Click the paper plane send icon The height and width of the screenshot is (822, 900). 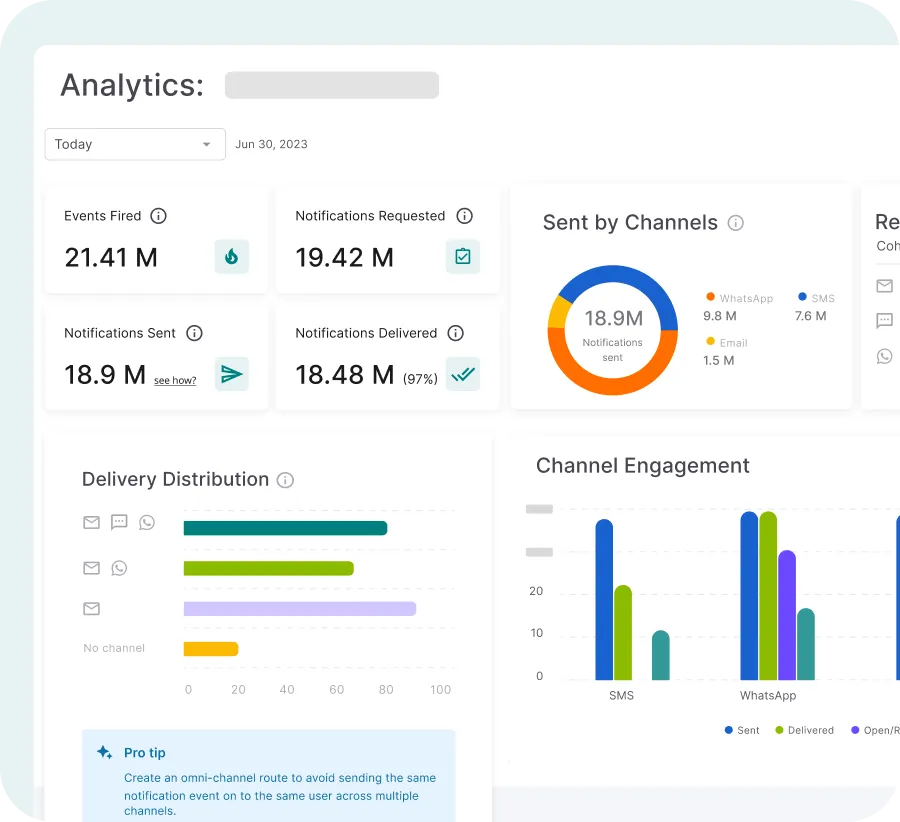(x=232, y=374)
